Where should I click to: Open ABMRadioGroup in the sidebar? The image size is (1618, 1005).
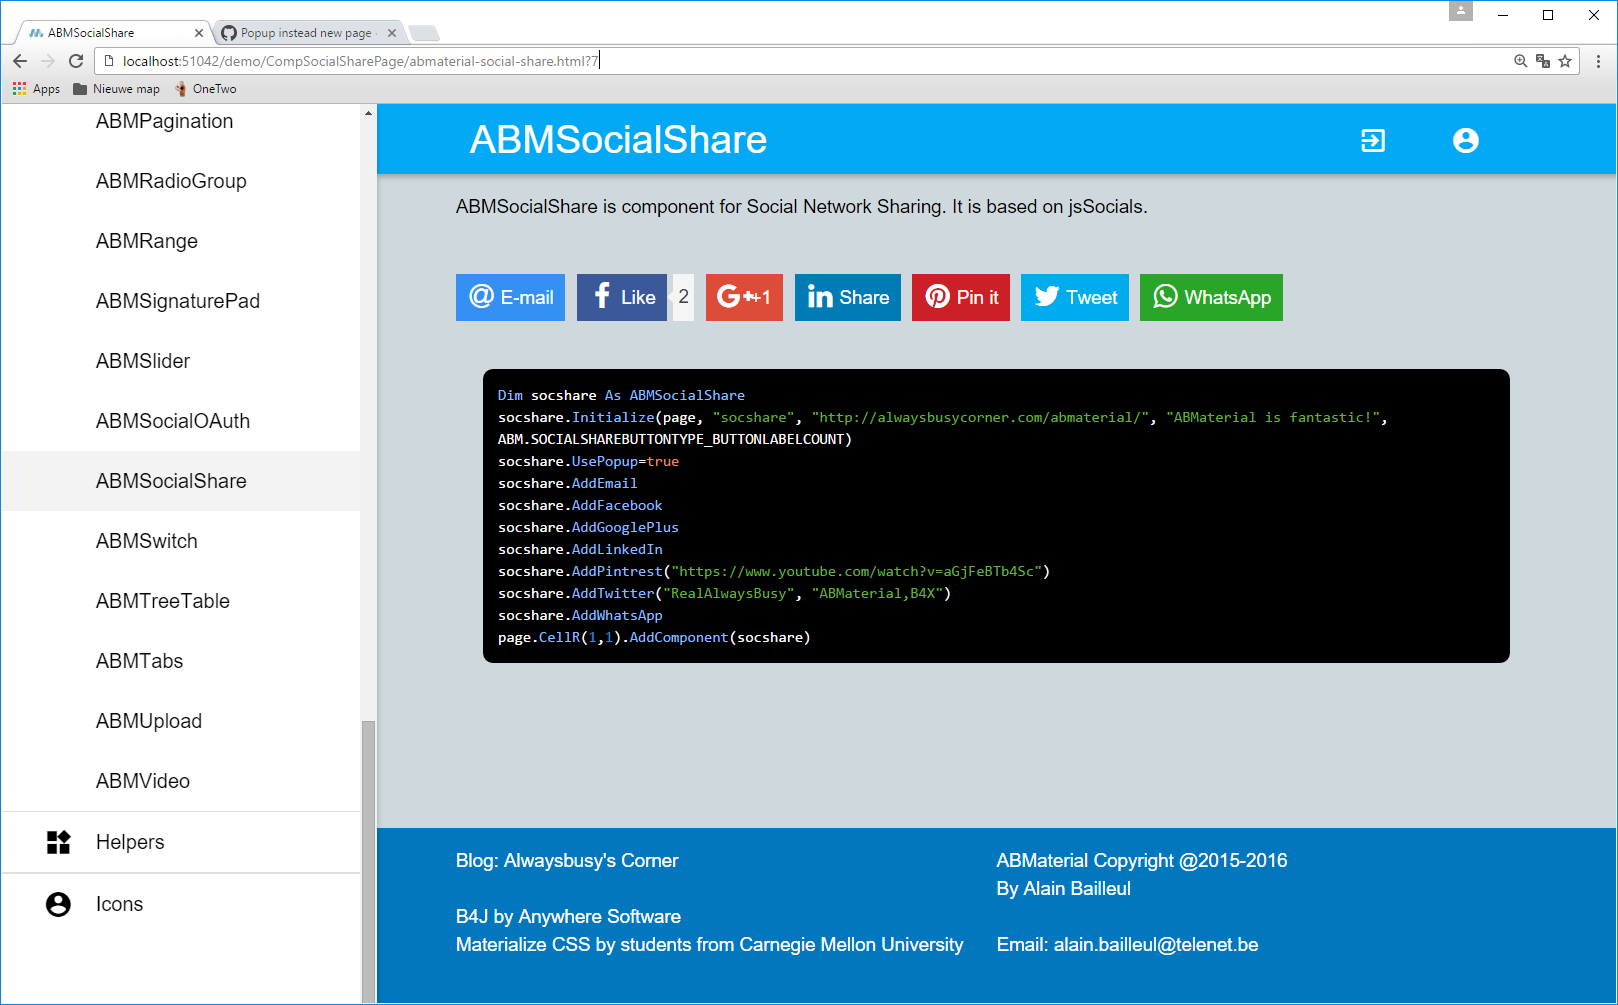coord(181,181)
